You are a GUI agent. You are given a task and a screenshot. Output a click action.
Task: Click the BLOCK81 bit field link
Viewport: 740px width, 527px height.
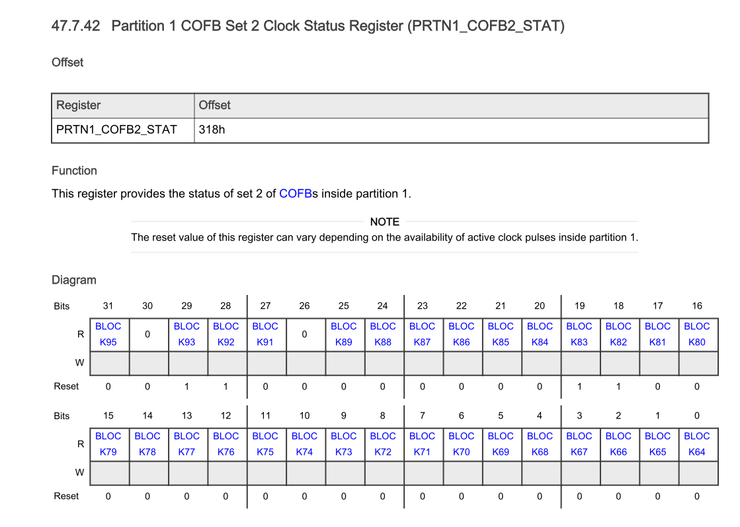pyautogui.click(x=657, y=334)
